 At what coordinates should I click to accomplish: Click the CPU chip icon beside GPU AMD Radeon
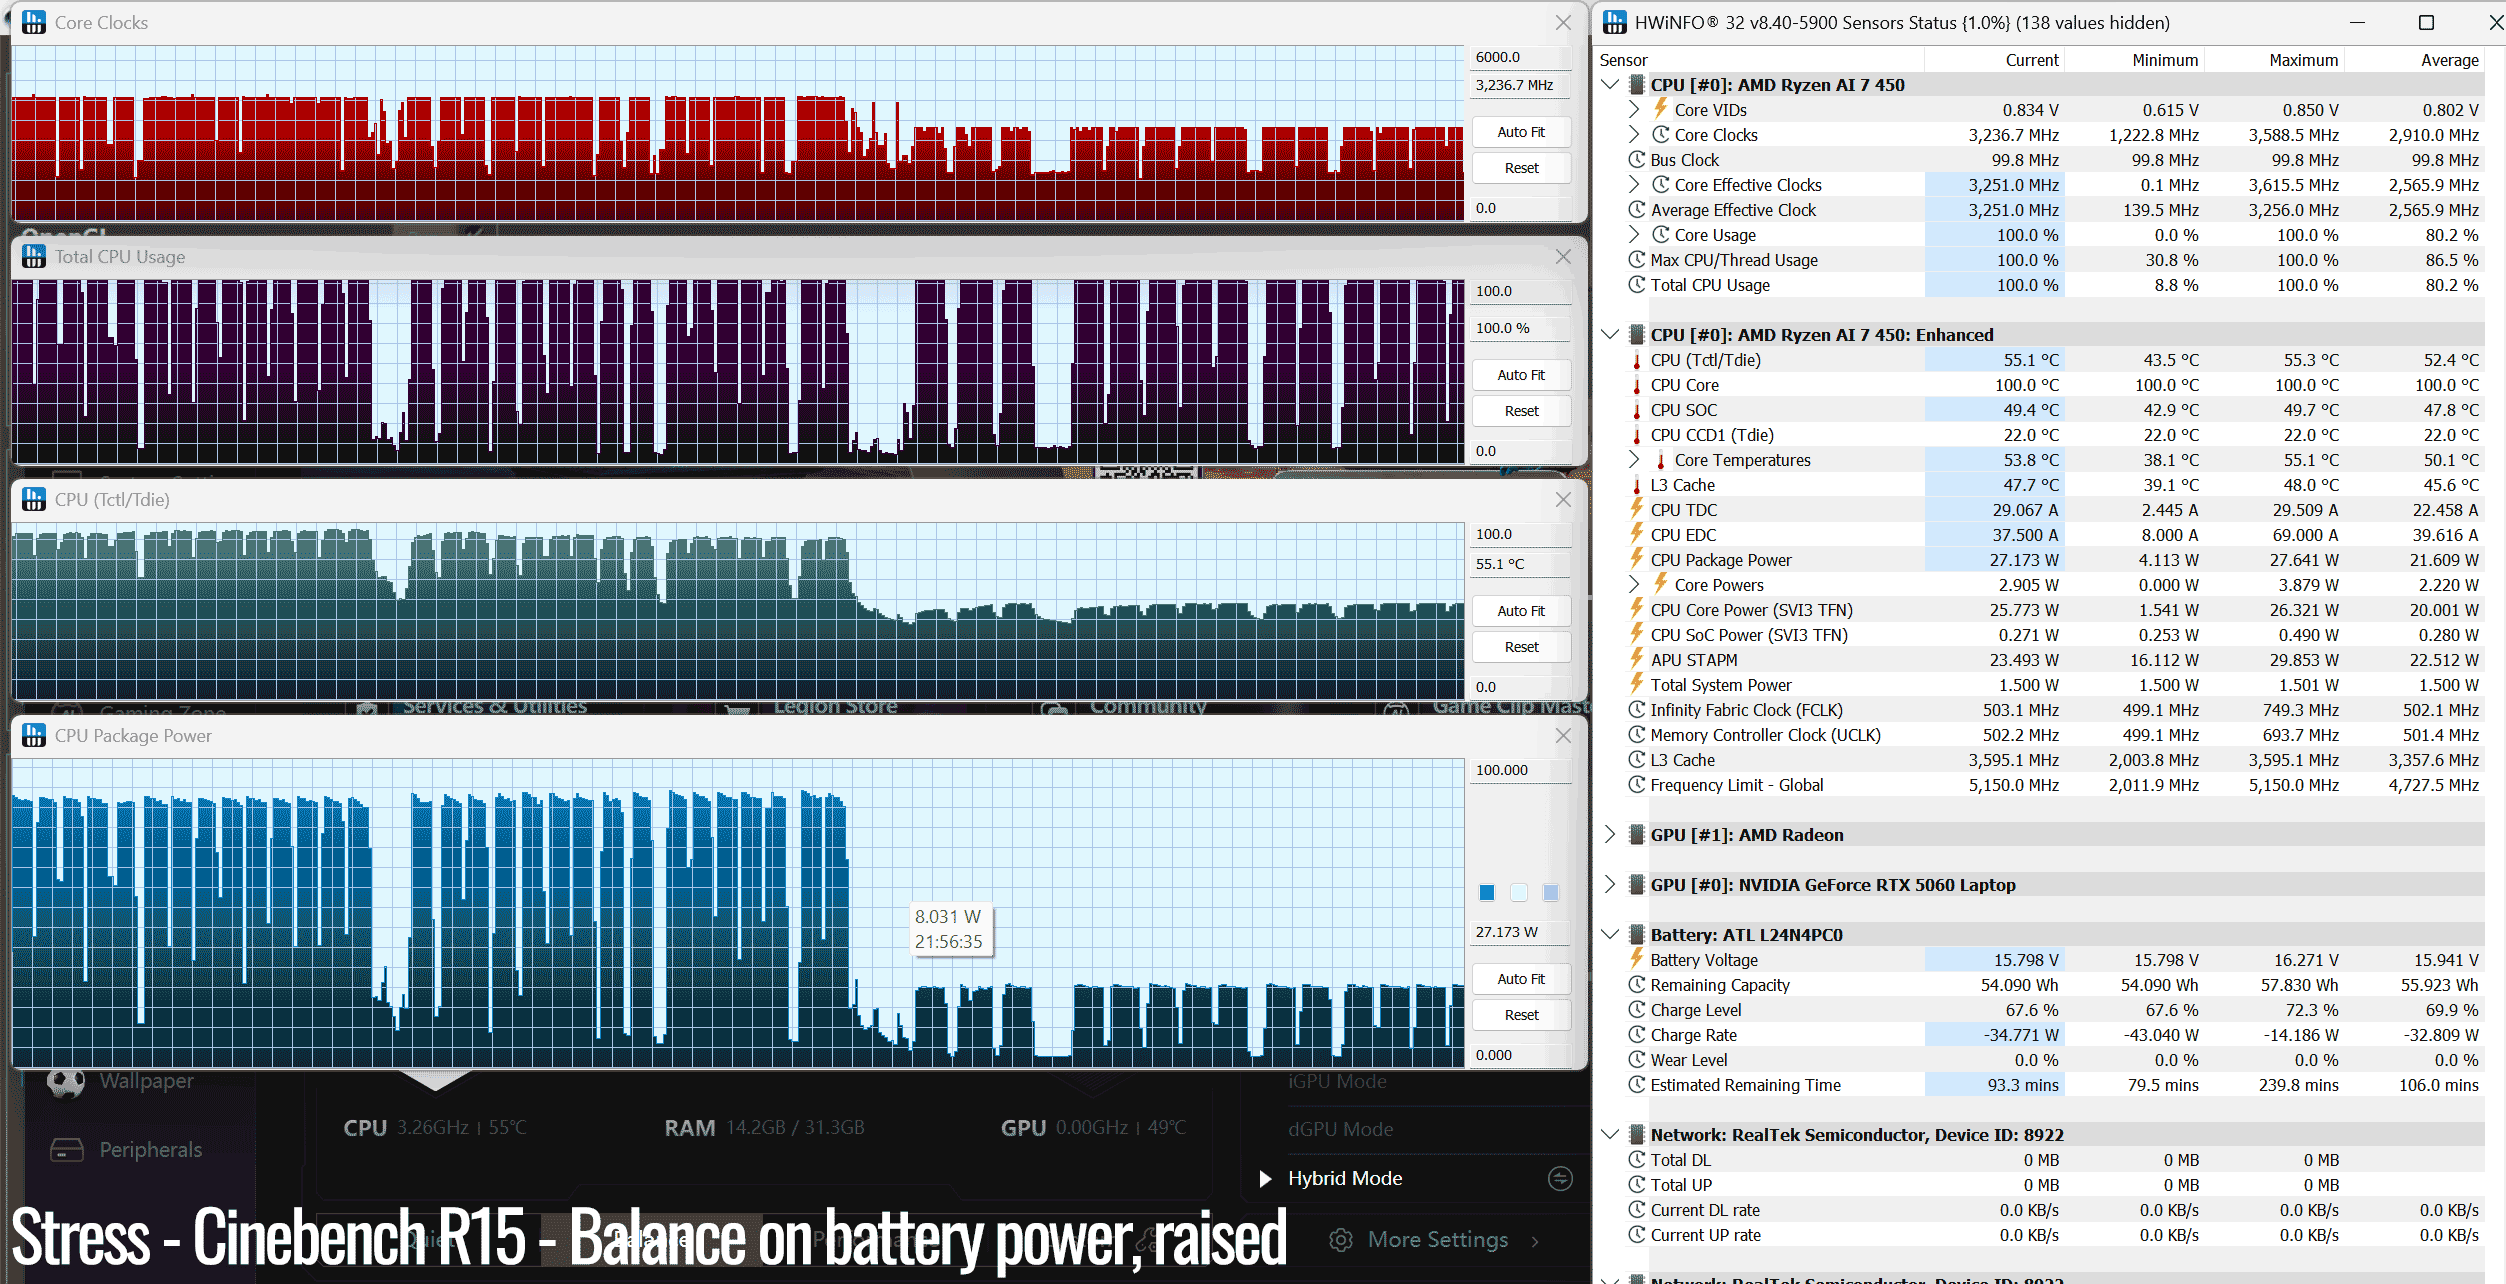[x=1637, y=835]
